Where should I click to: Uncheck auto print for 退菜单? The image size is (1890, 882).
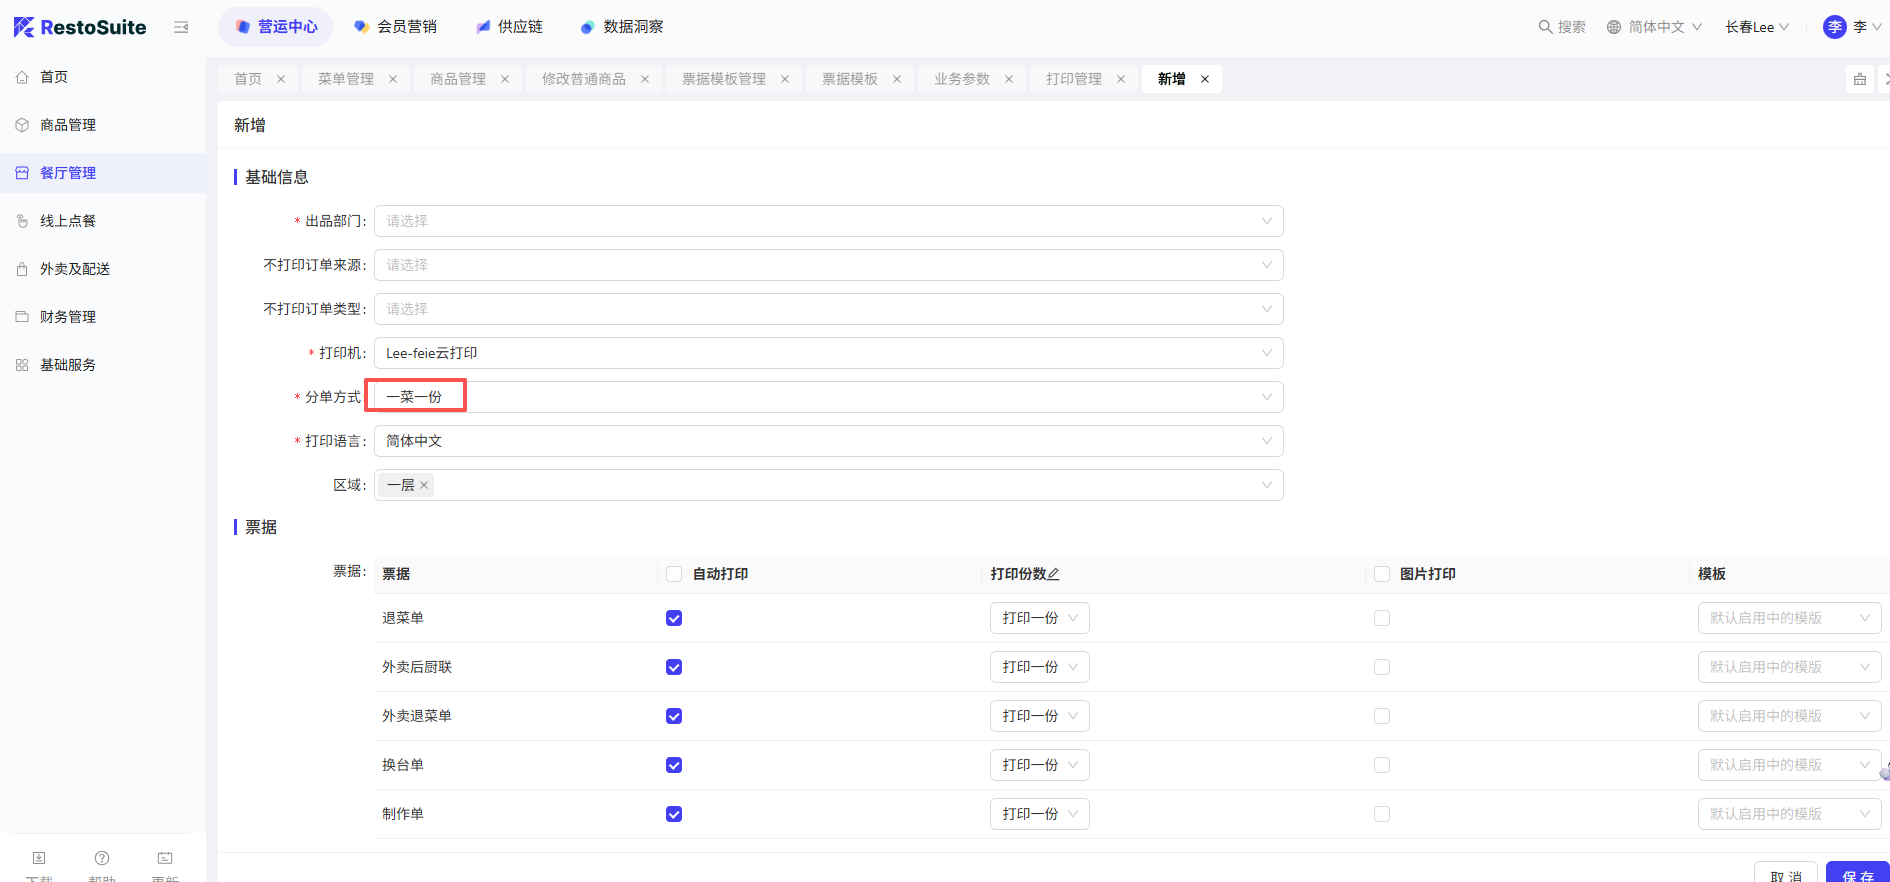click(674, 618)
